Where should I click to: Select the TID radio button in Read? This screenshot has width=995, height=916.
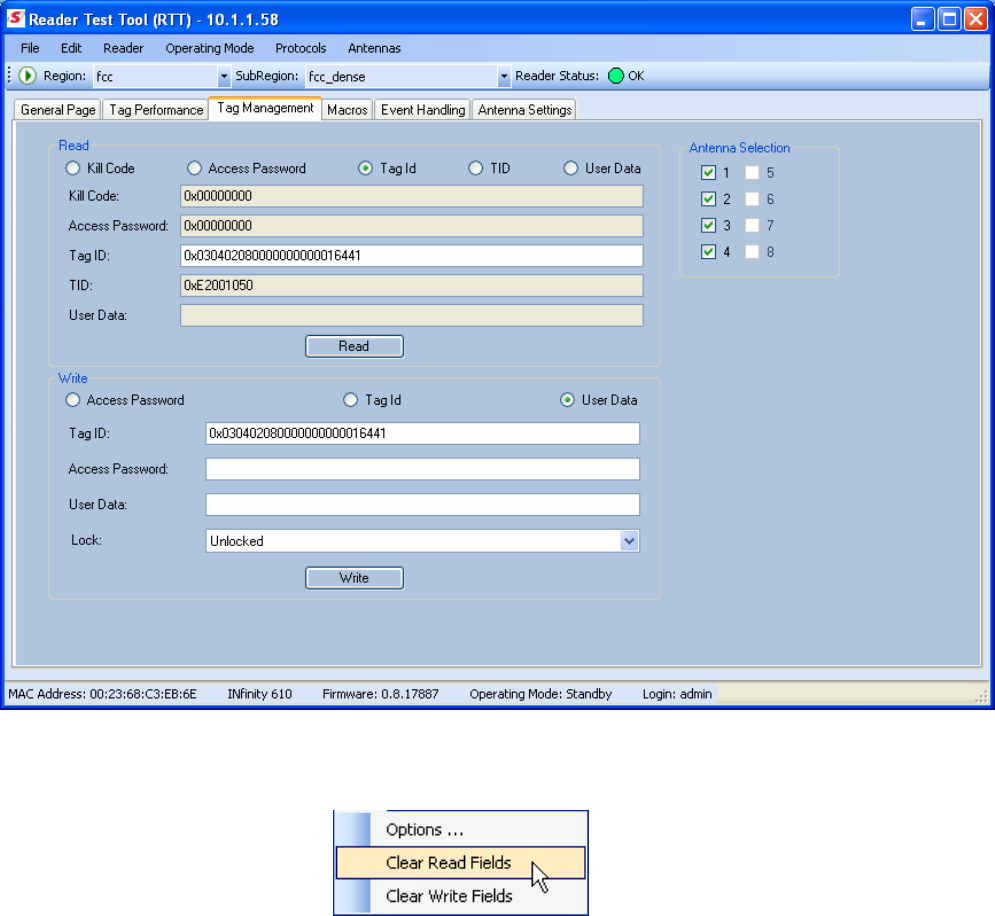coord(476,168)
